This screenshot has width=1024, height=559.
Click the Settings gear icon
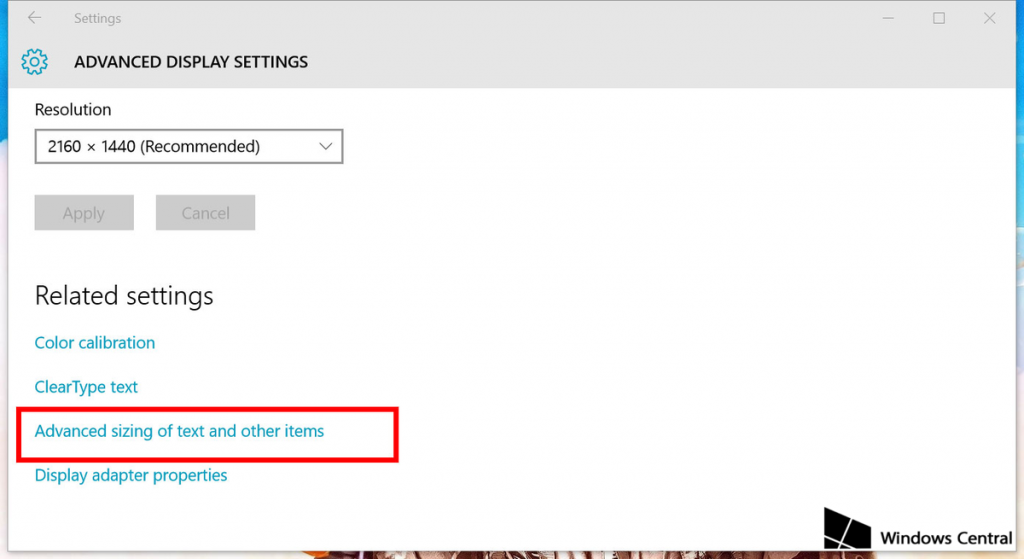click(34, 62)
